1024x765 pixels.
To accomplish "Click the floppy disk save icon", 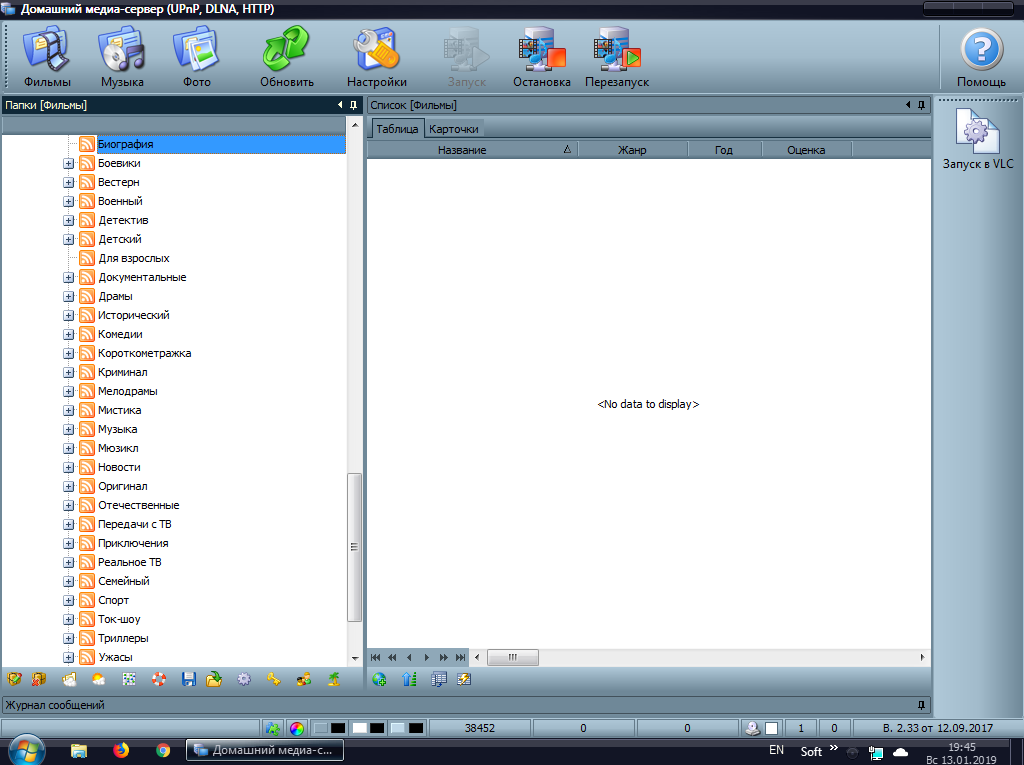I will 188,679.
